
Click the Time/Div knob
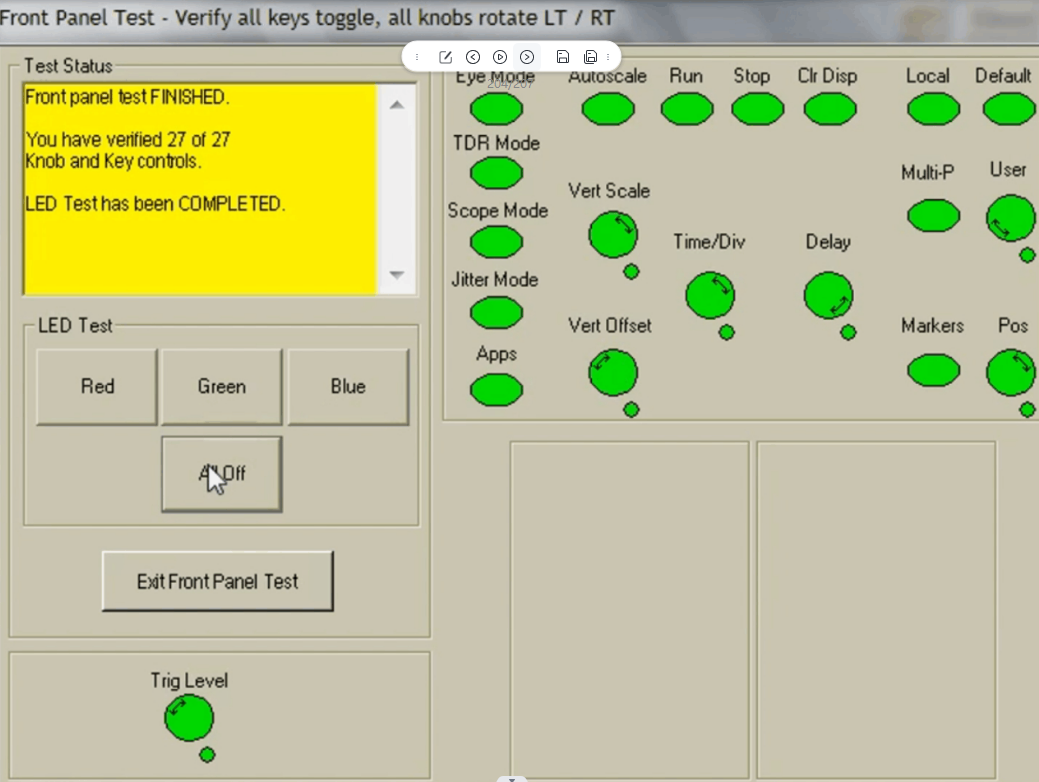(710, 295)
